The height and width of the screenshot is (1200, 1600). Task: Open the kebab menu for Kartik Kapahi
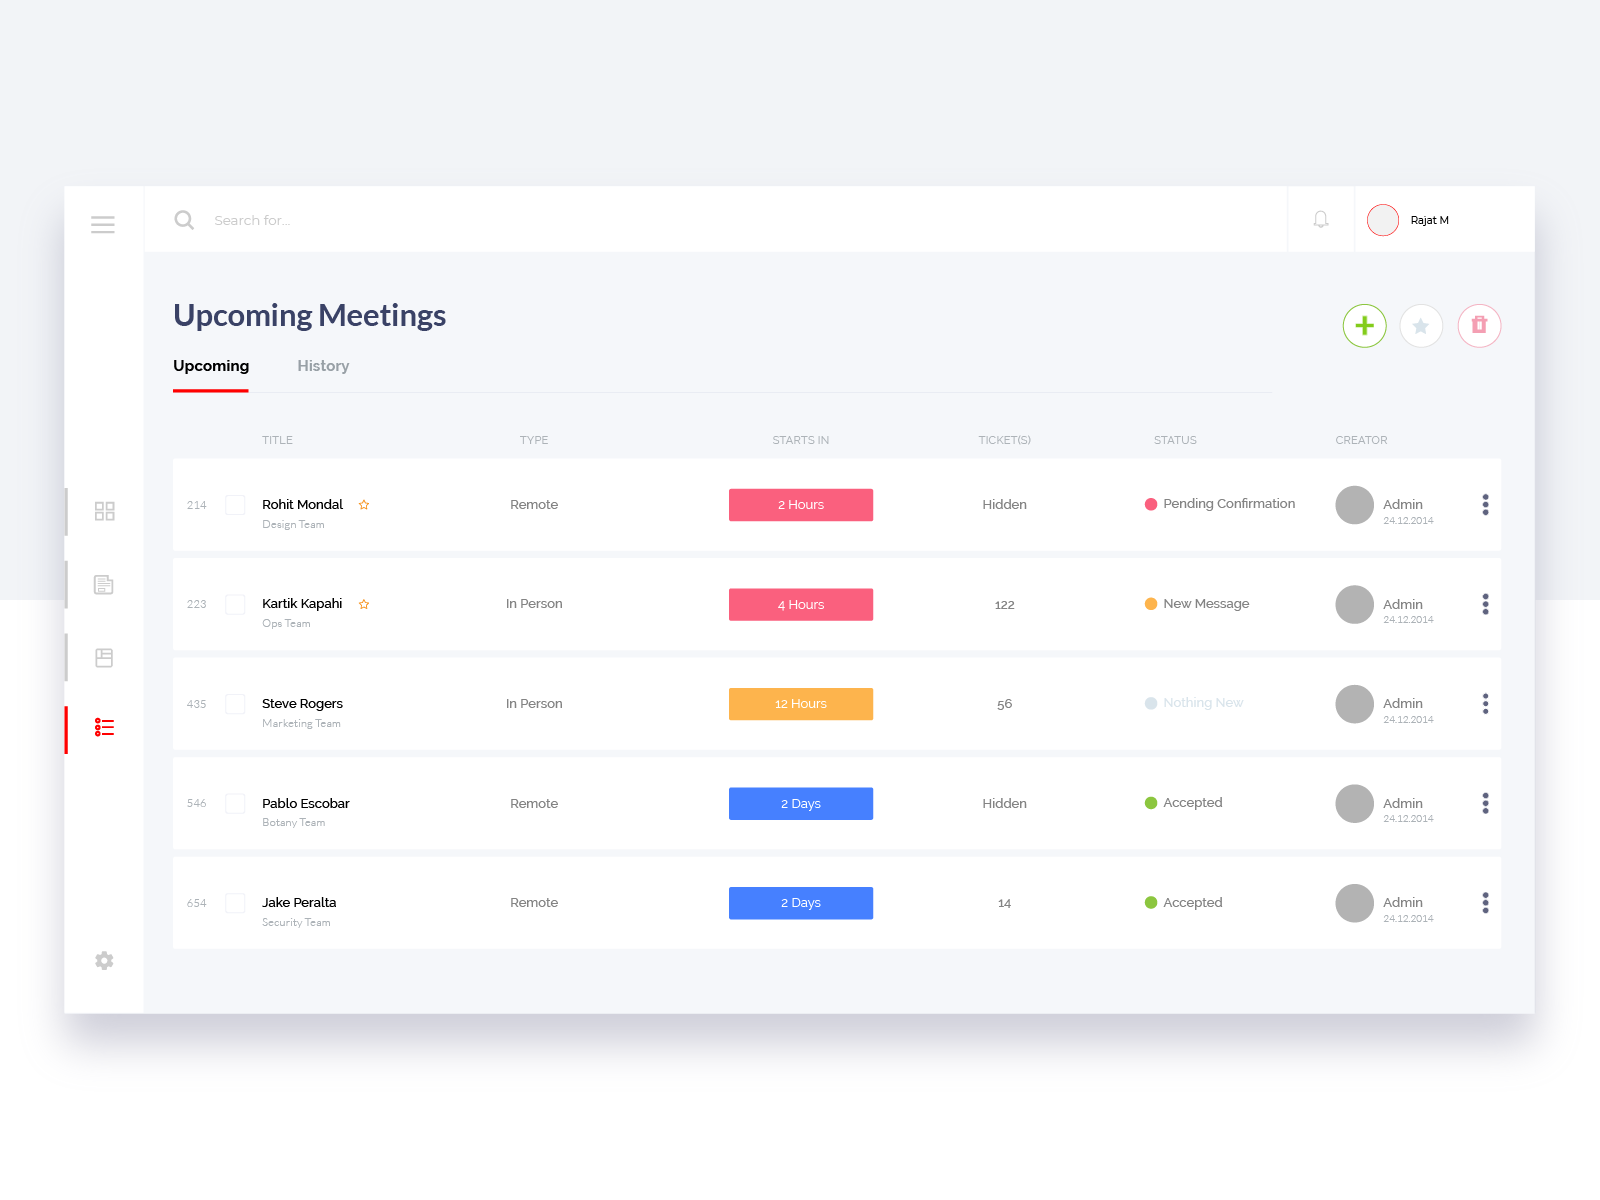point(1485,604)
